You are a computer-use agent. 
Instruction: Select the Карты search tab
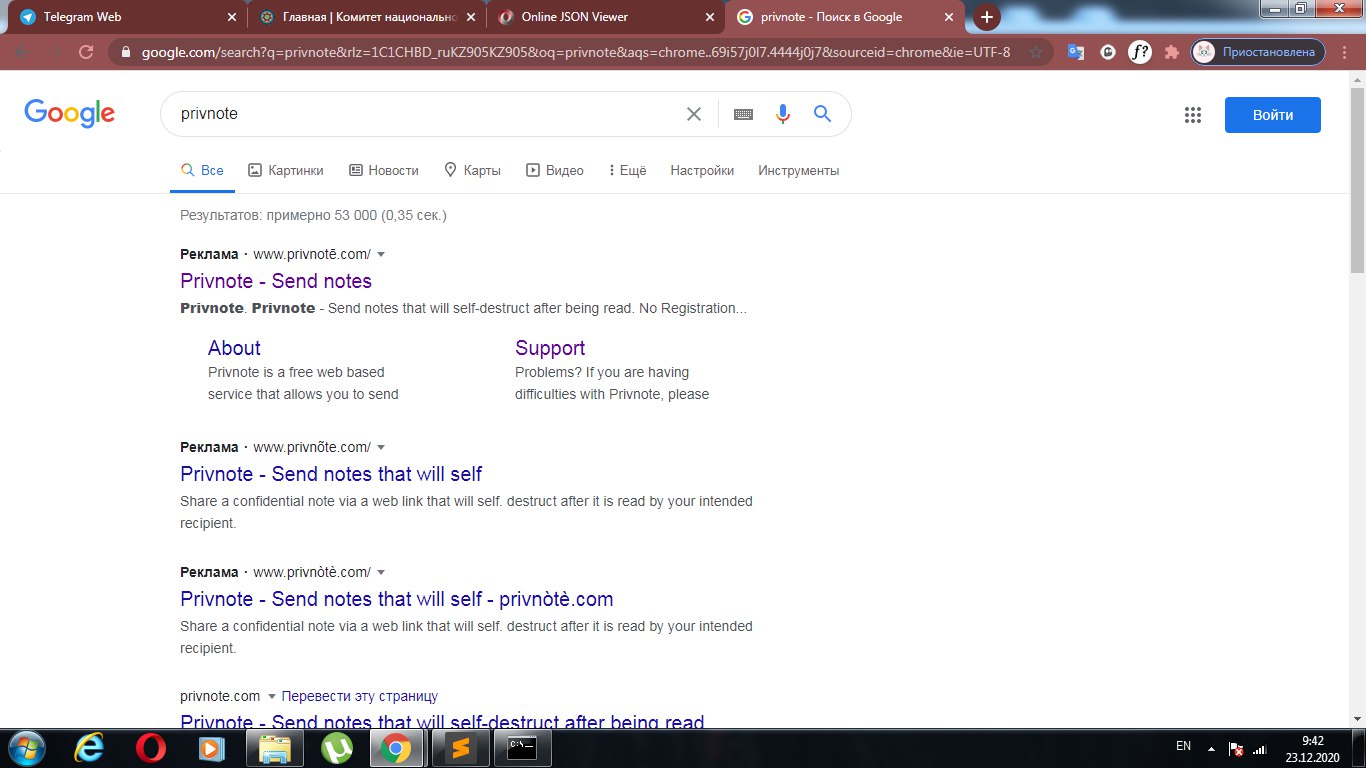[x=472, y=170]
